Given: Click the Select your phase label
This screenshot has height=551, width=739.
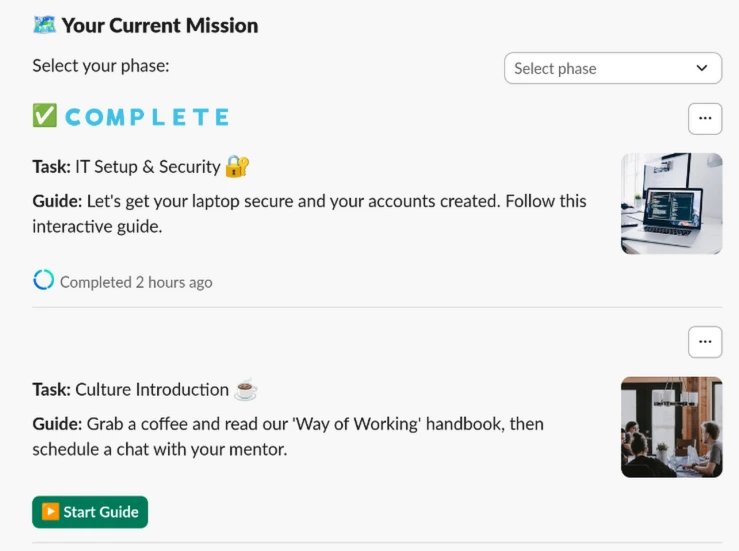Looking at the screenshot, I should 101,66.
